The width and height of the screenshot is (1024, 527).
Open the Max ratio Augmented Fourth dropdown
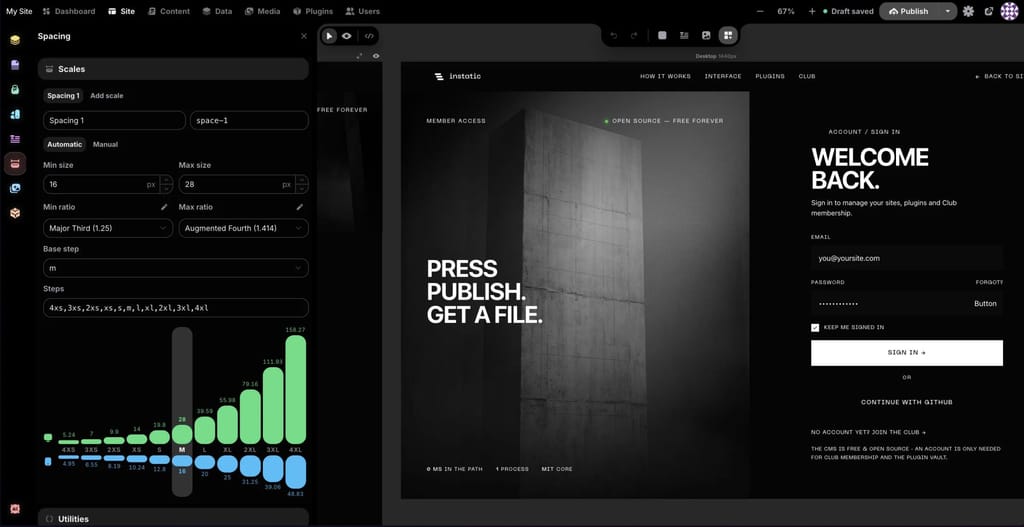244,228
